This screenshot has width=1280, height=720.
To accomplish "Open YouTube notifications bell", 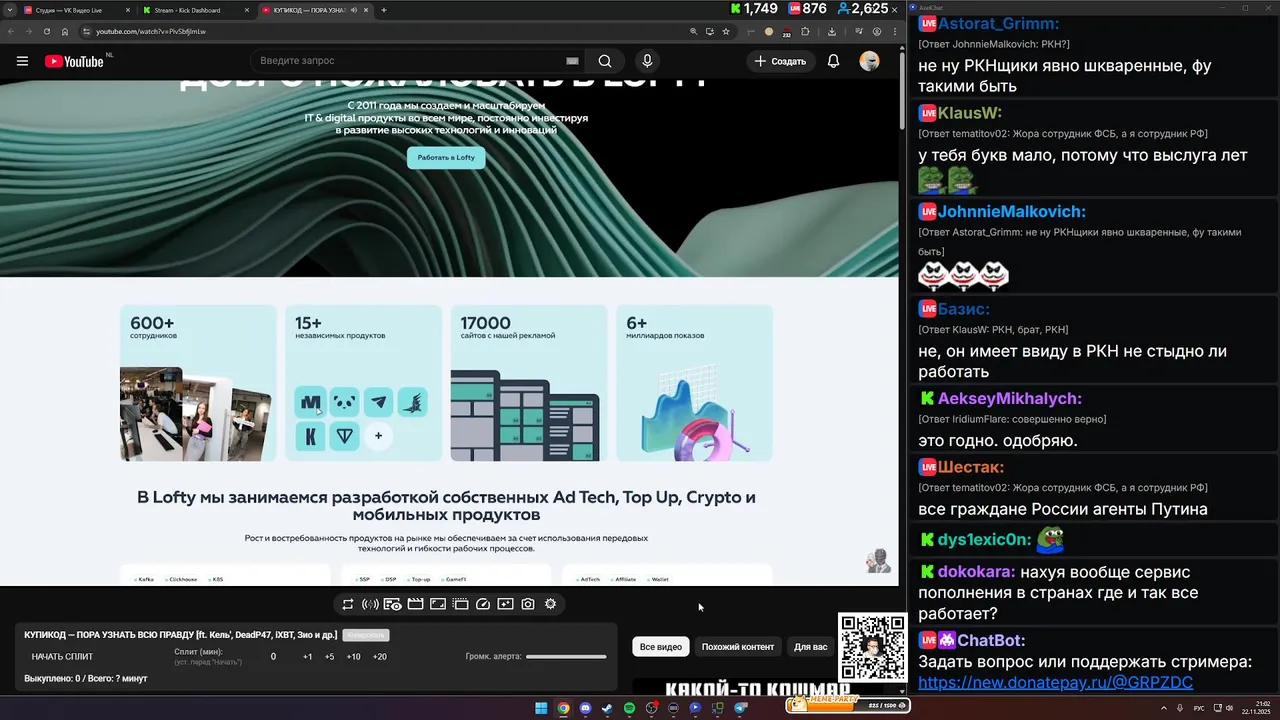I will [x=833, y=61].
